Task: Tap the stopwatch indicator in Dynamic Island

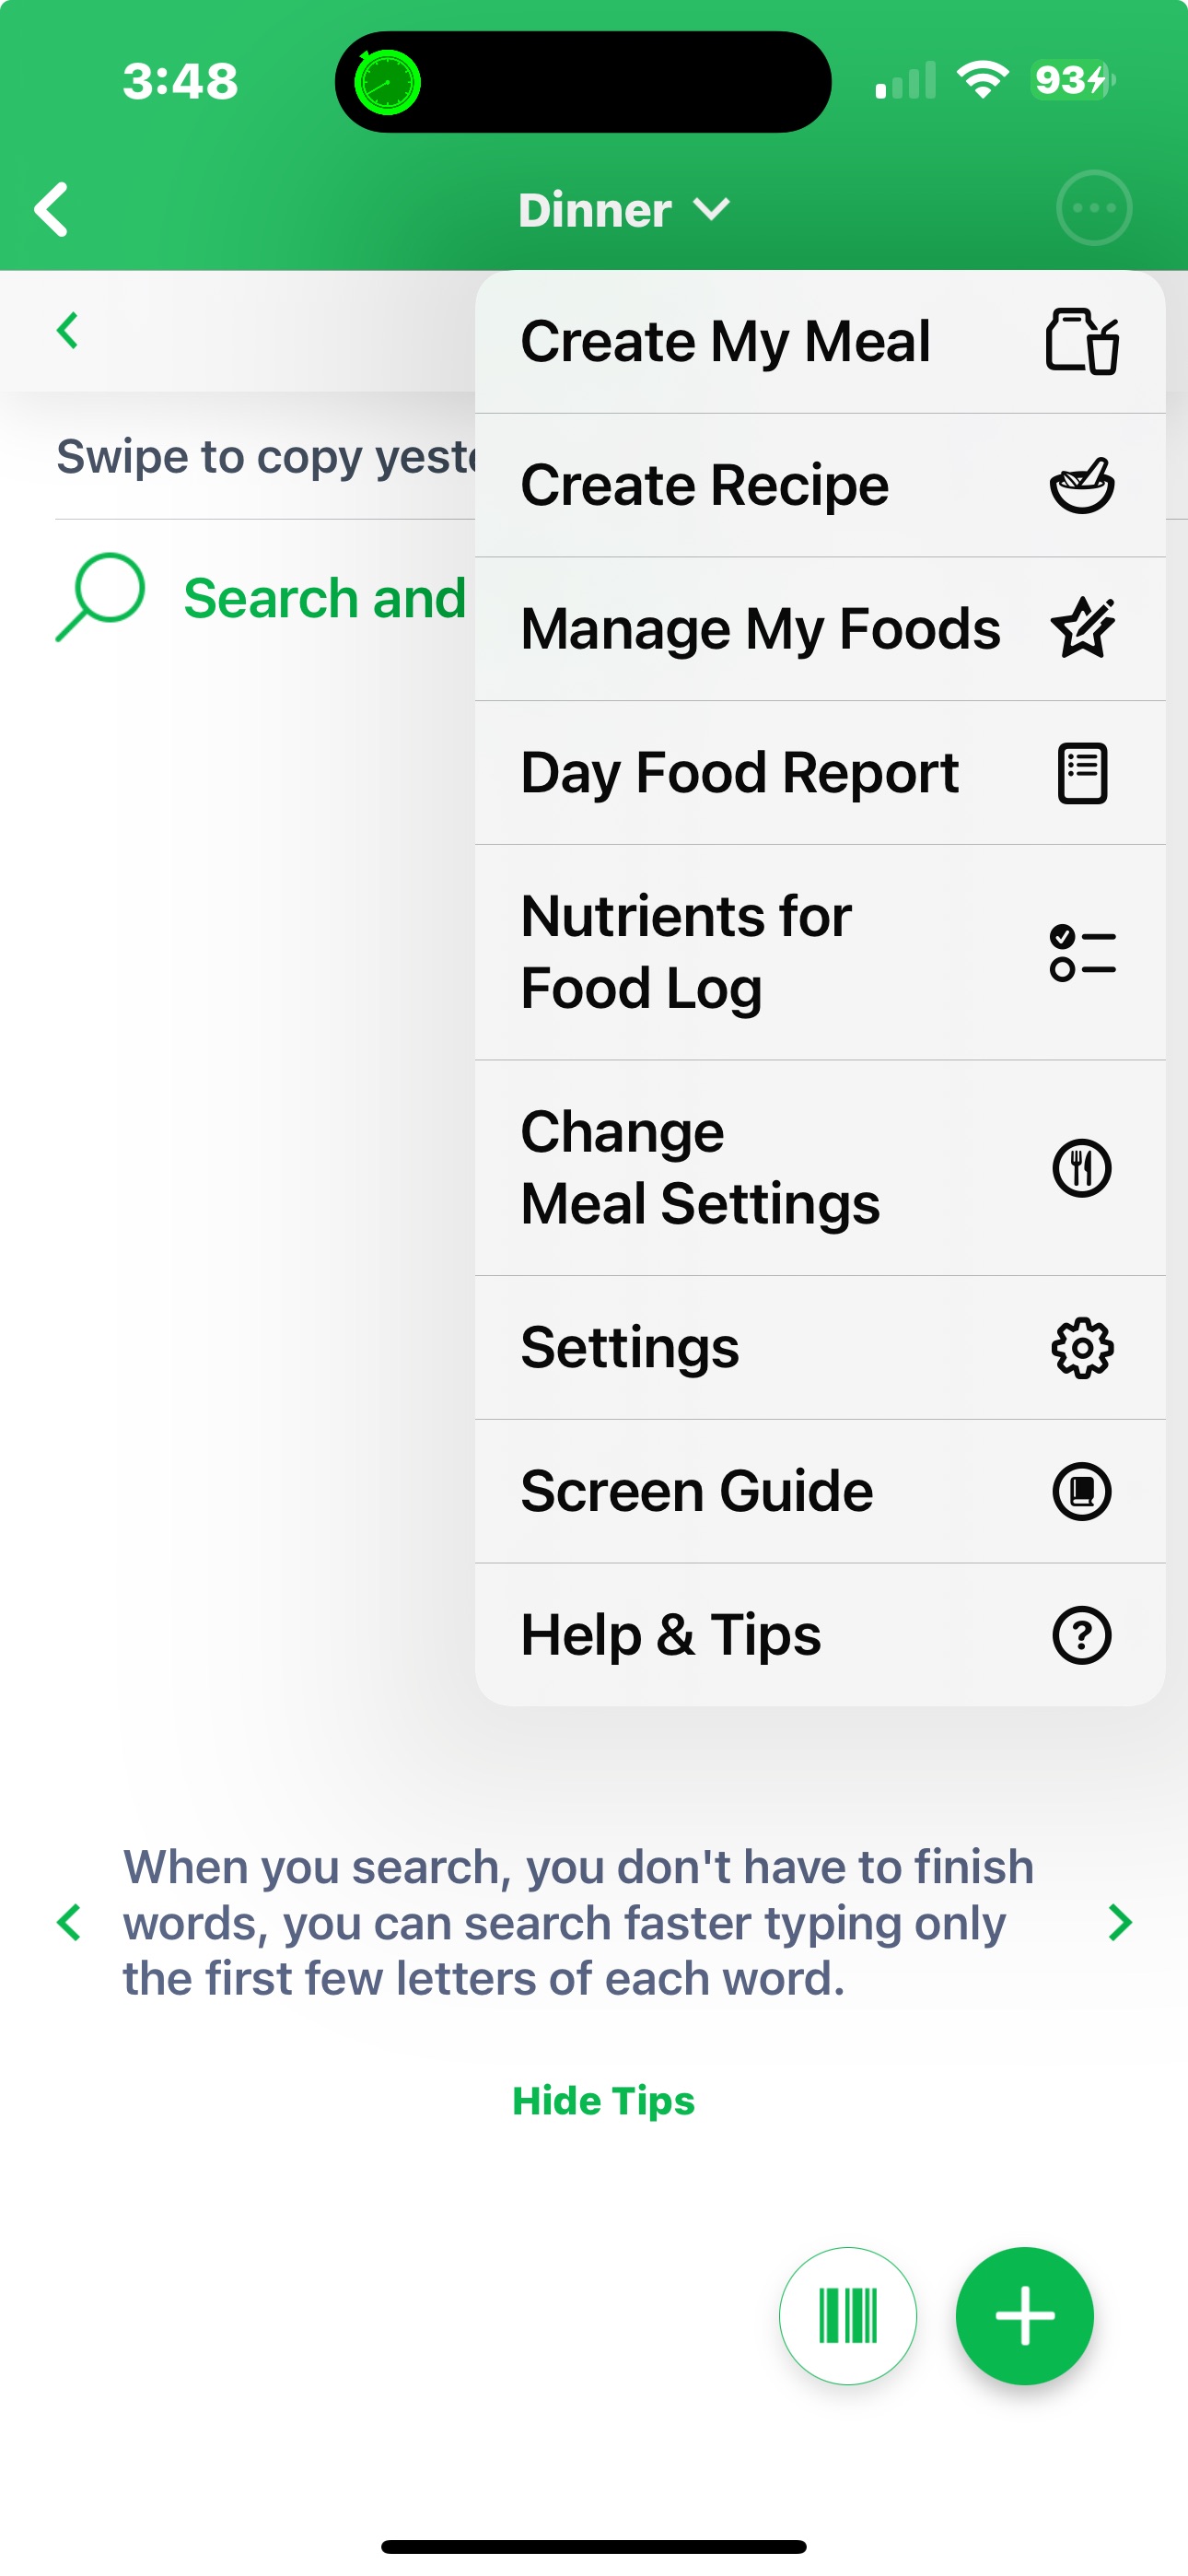Action: click(388, 82)
